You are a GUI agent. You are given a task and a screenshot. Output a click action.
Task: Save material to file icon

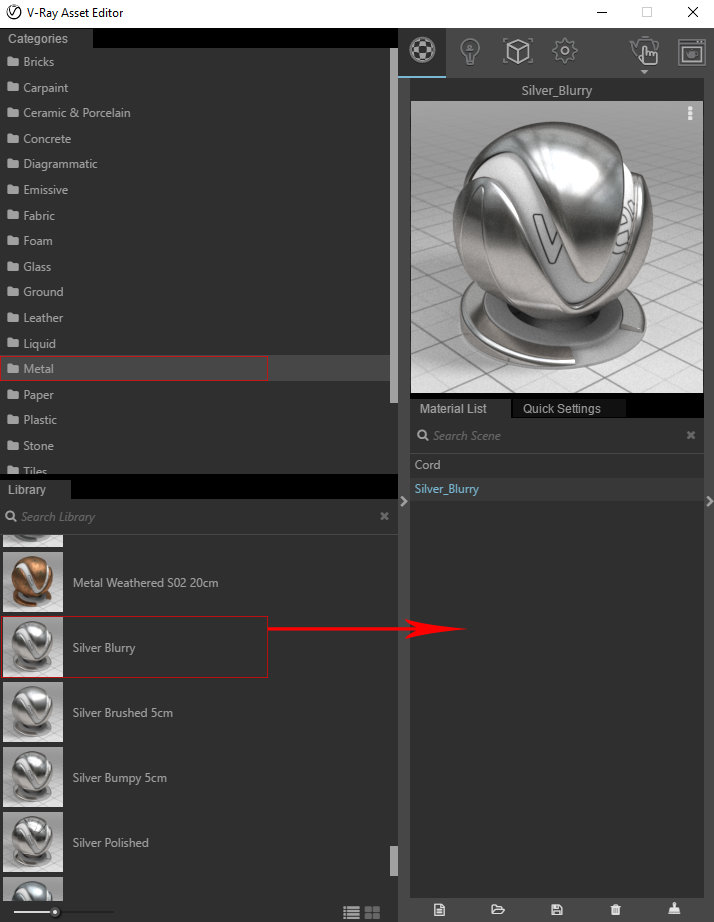pyautogui.click(x=556, y=910)
